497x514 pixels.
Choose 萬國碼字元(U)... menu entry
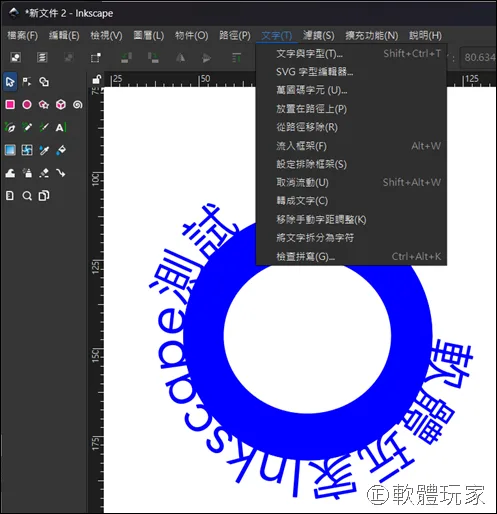(351, 90)
